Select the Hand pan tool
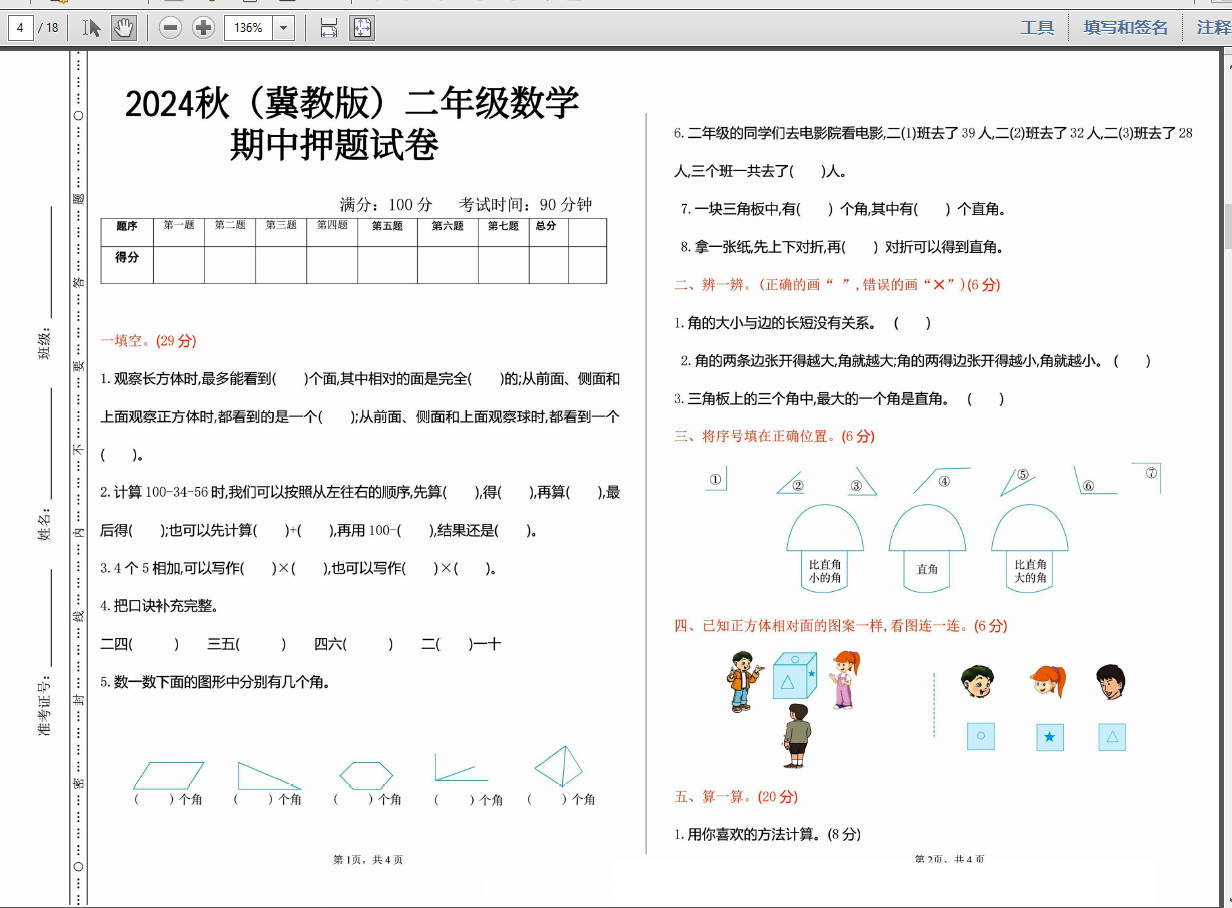Viewport: 1232px width, 908px height. pyautogui.click(x=123, y=28)
